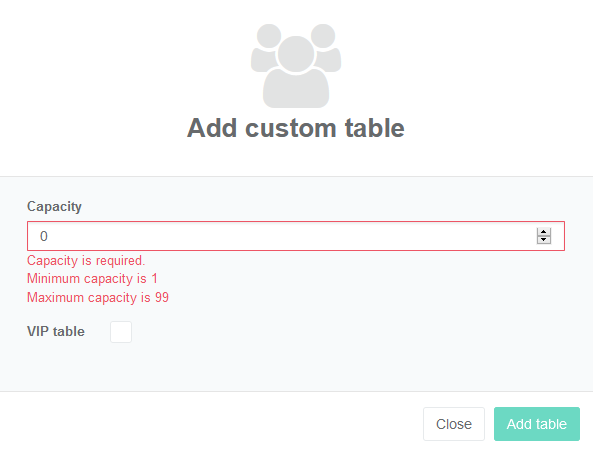The height and width of the screenshot is (454, 593).
Task: Click the right background person in icon
Action: point(326,48)
